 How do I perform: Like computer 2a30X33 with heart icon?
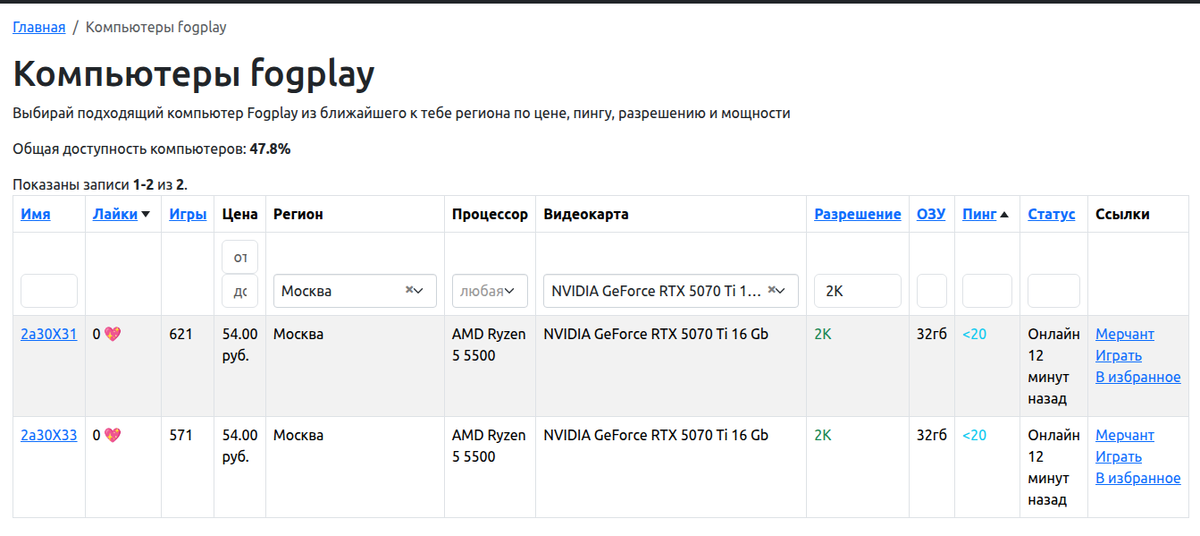(x=112, y=435)
